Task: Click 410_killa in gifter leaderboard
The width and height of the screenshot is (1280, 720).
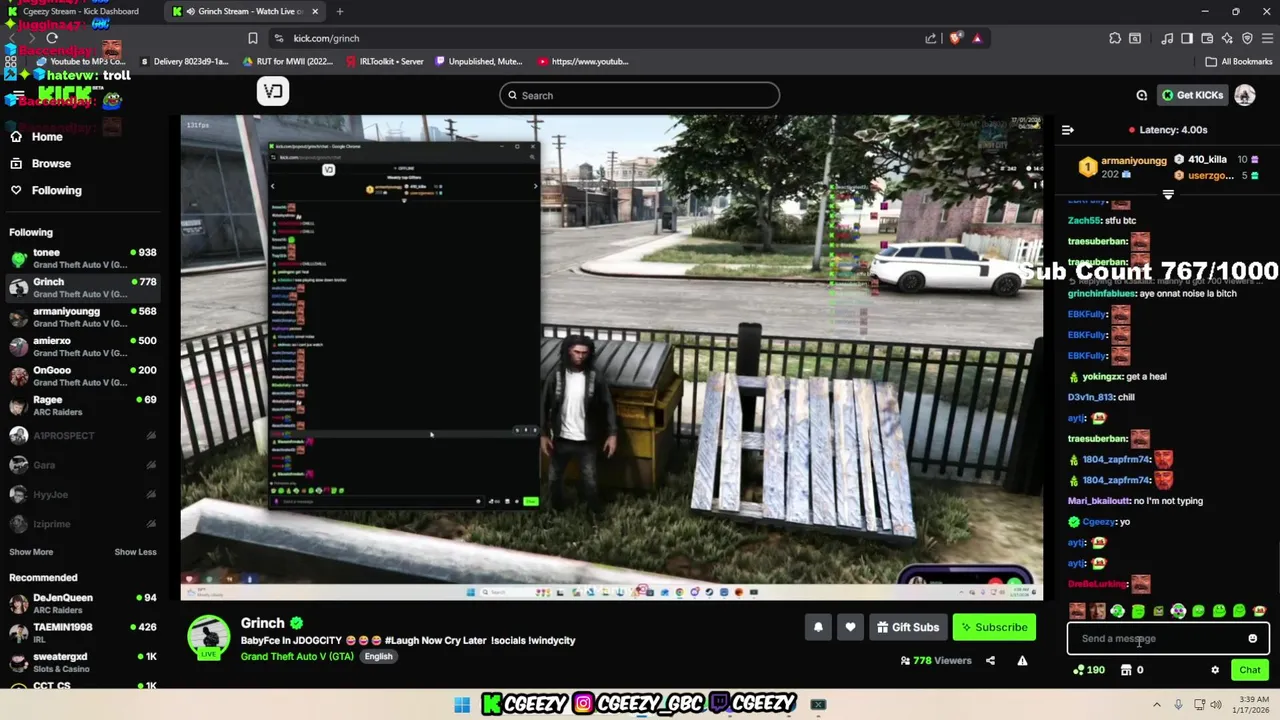Action: point(1207,159)
